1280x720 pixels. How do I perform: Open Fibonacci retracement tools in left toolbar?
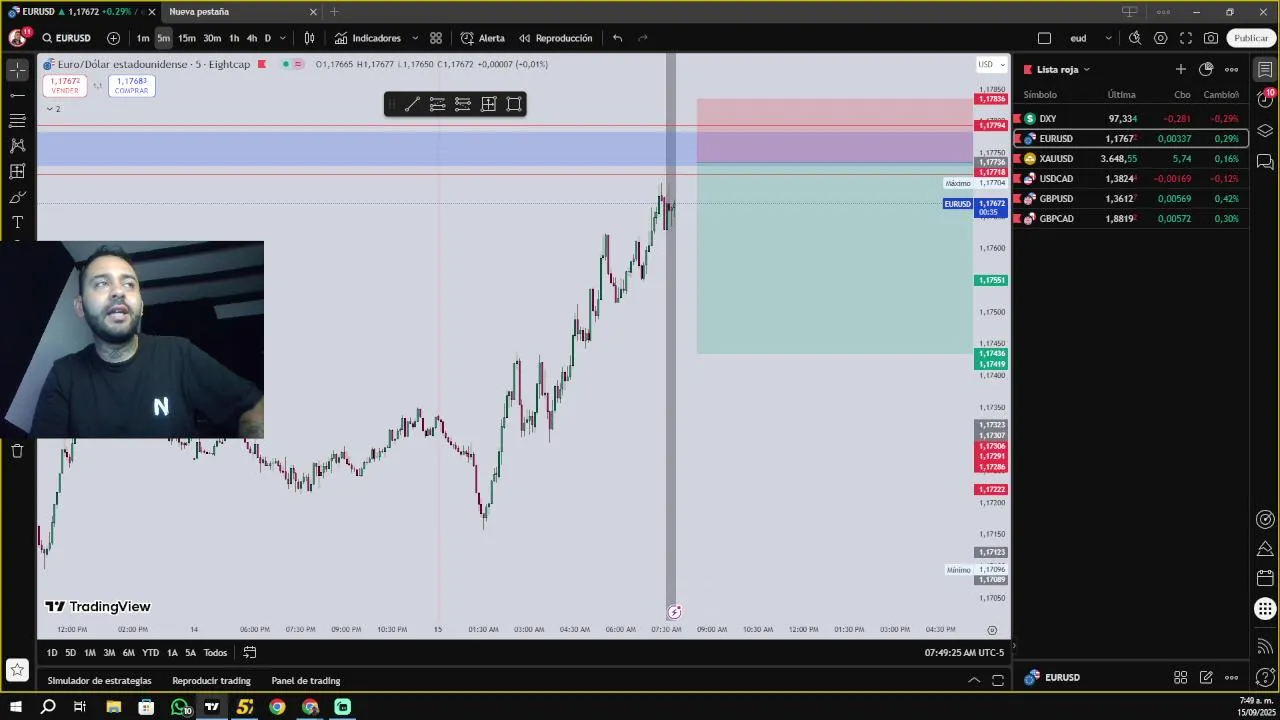(17, 120)
